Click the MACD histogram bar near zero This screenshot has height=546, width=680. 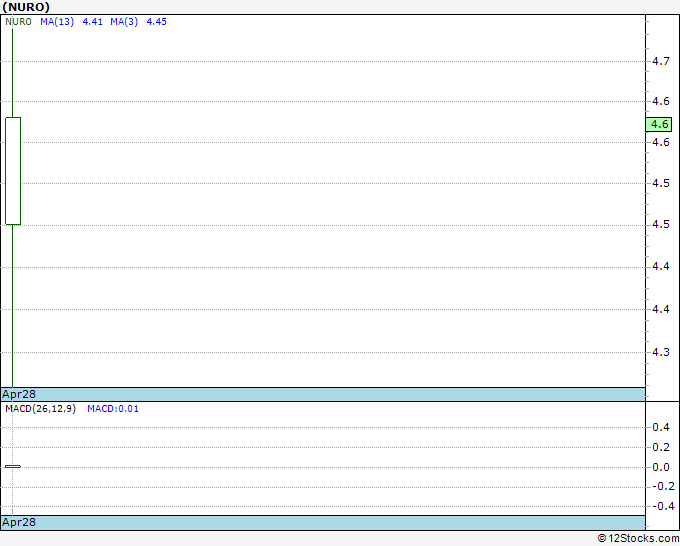click(13, 466)
